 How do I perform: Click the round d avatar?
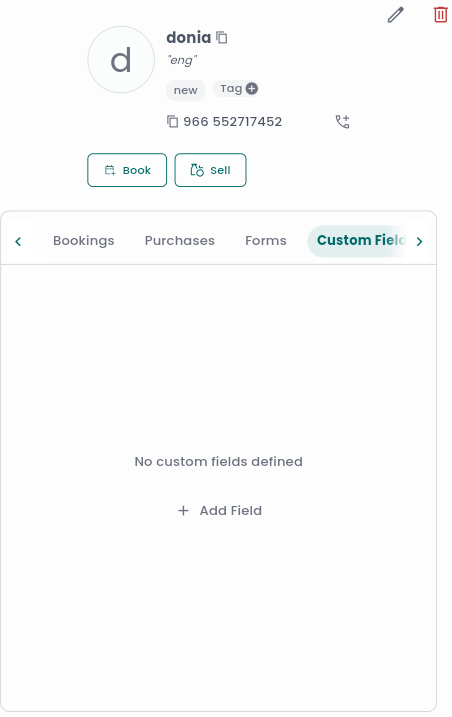[x=121, y=60]
